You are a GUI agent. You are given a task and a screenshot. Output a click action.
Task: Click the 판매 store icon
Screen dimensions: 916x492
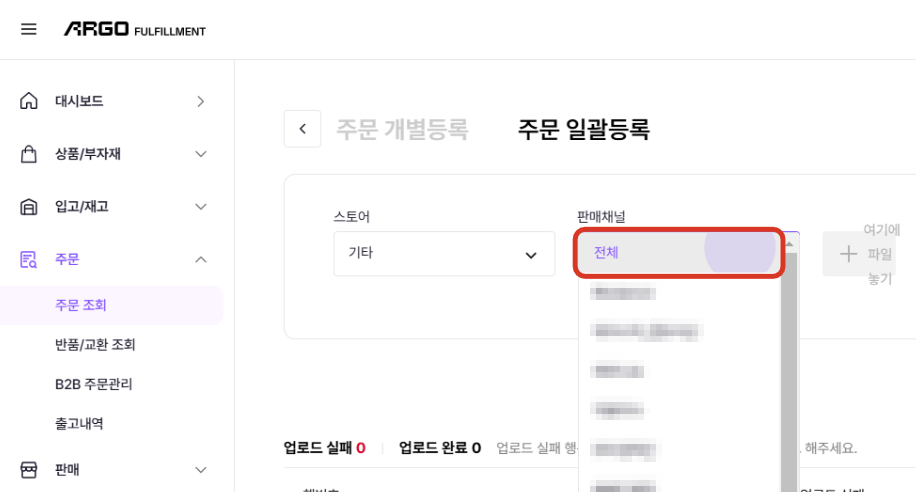click(29, 470)
